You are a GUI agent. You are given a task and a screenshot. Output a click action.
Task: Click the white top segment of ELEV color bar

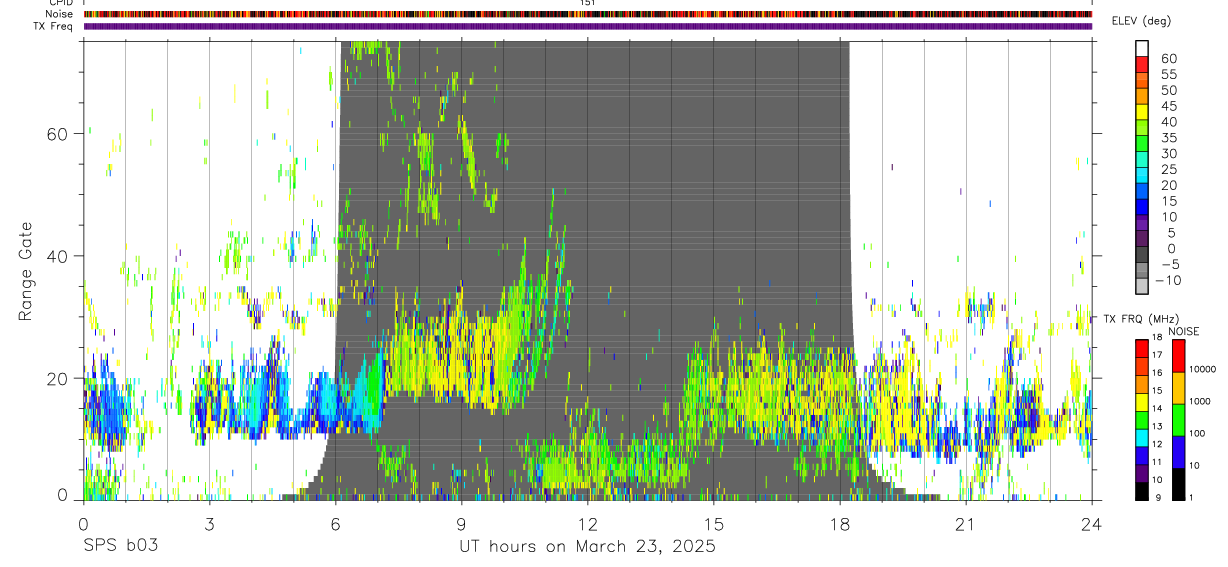[x=1143, y=49]
